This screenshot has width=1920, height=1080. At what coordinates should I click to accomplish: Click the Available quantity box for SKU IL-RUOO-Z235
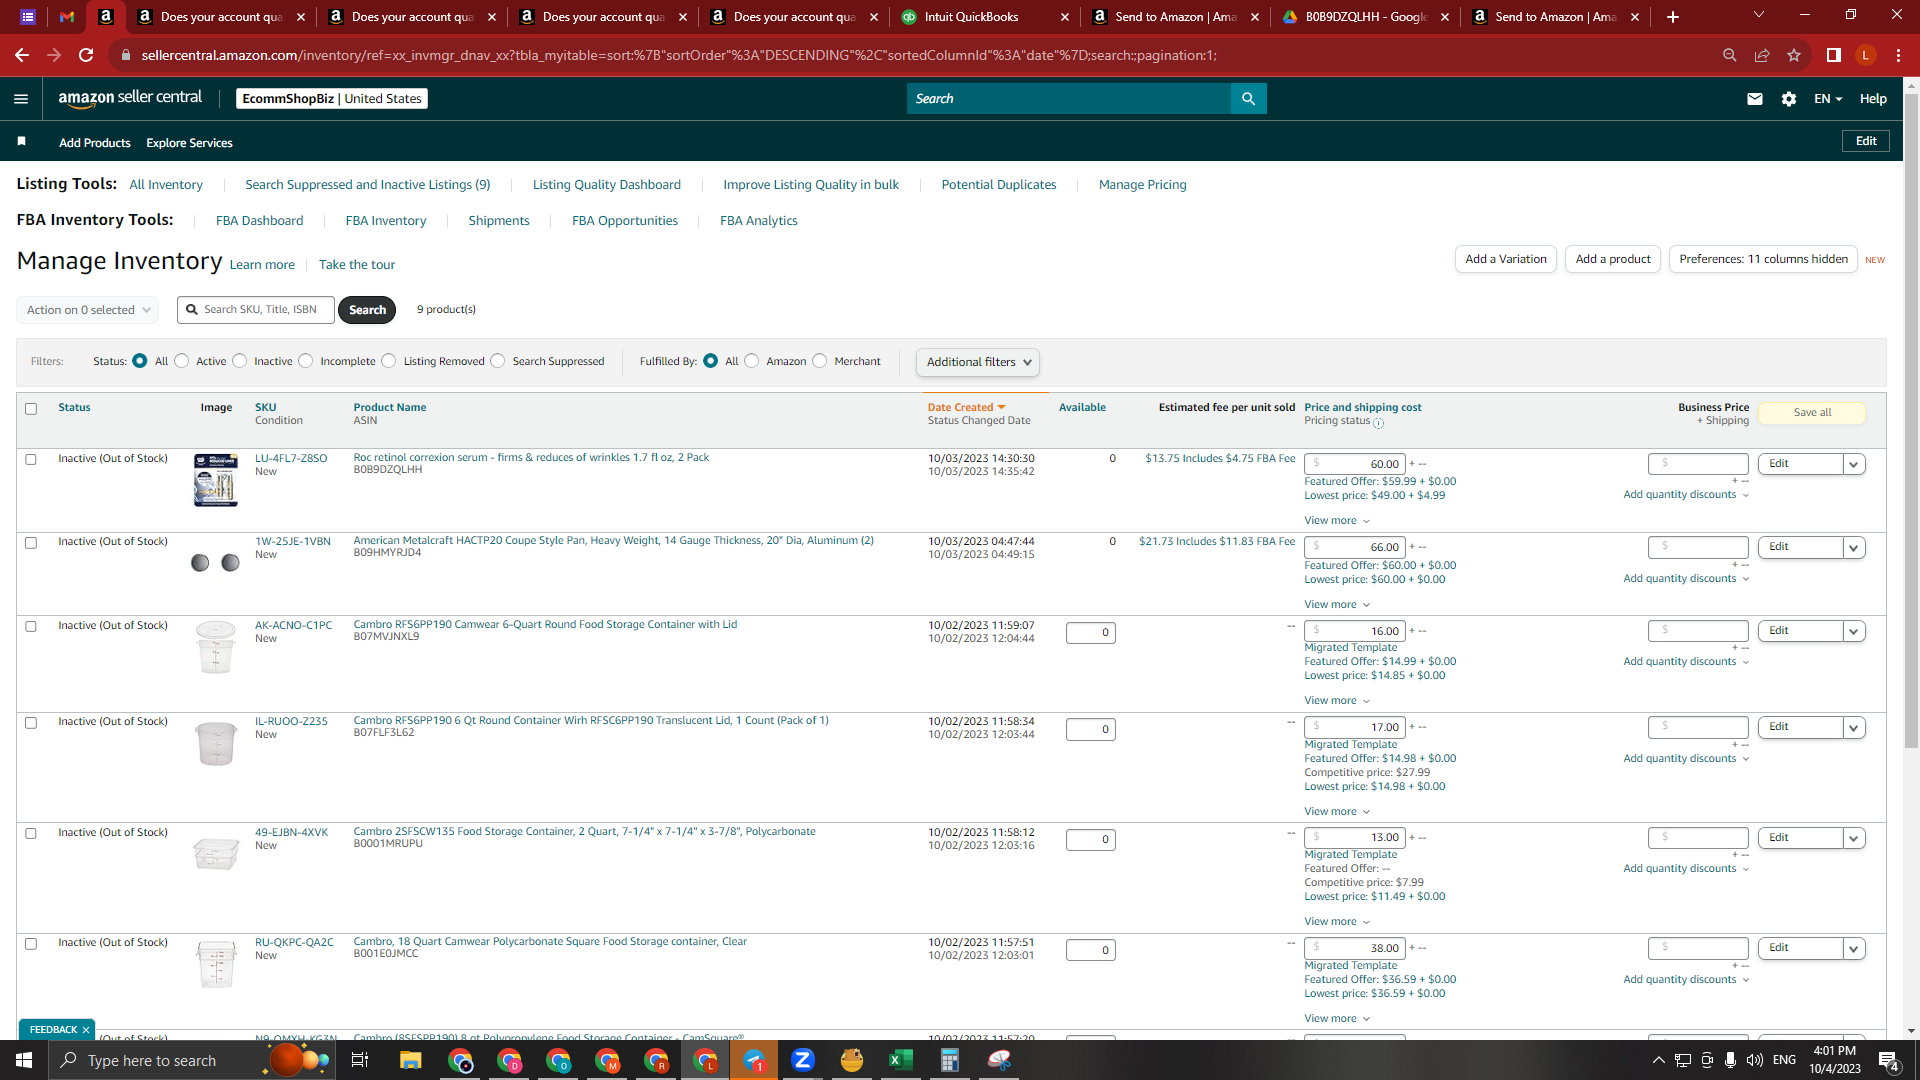1090,729
